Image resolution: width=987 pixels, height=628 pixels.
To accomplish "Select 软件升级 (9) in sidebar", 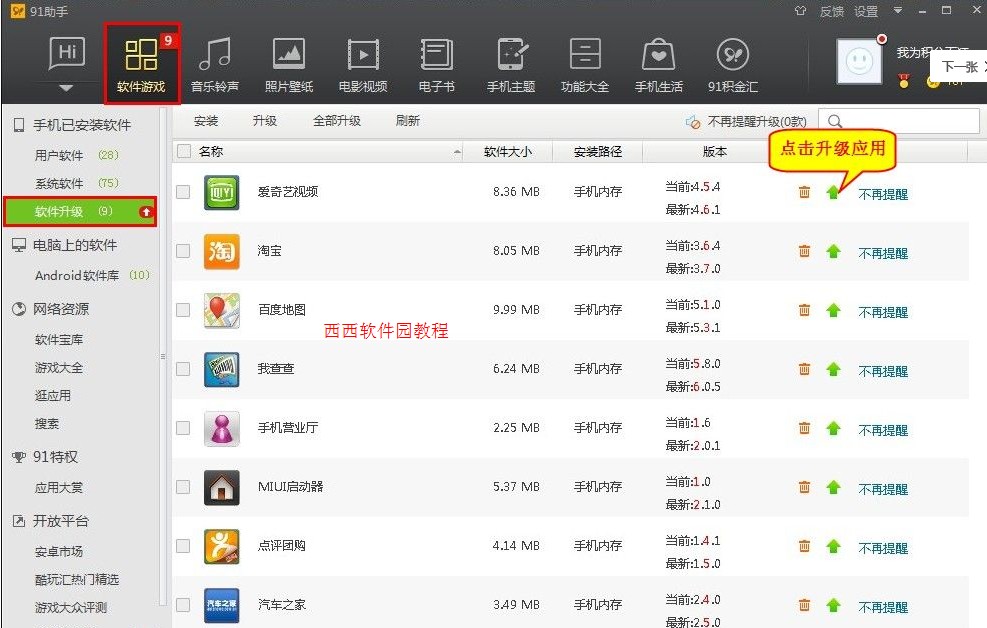I will point(80,211).
